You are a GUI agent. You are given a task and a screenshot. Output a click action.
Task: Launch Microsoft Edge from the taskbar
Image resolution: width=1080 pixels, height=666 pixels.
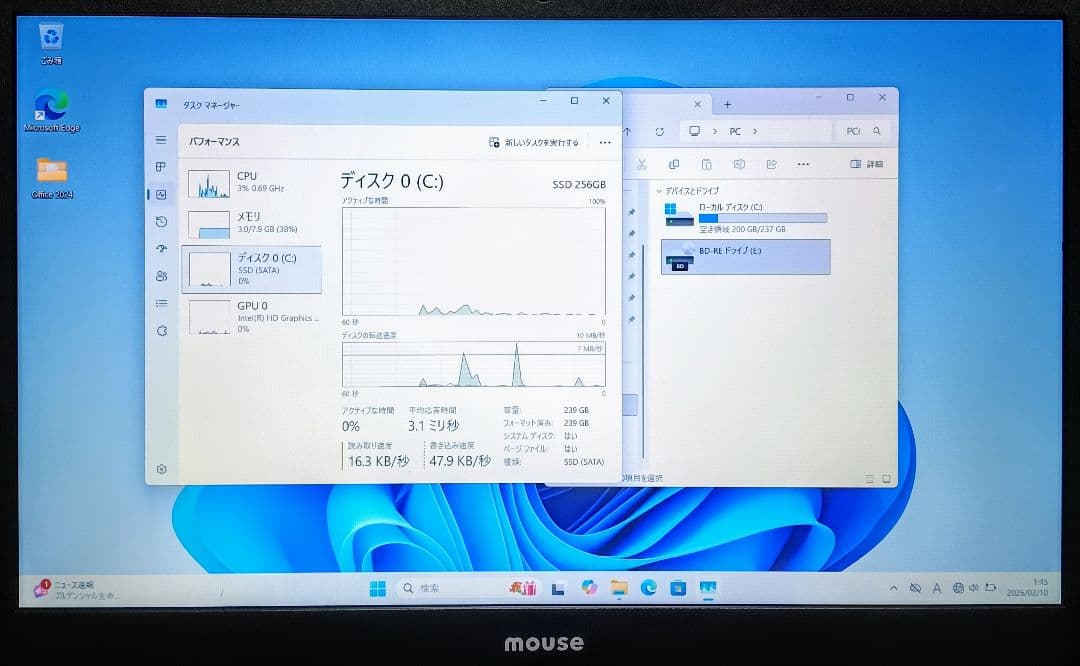[648, 587]
